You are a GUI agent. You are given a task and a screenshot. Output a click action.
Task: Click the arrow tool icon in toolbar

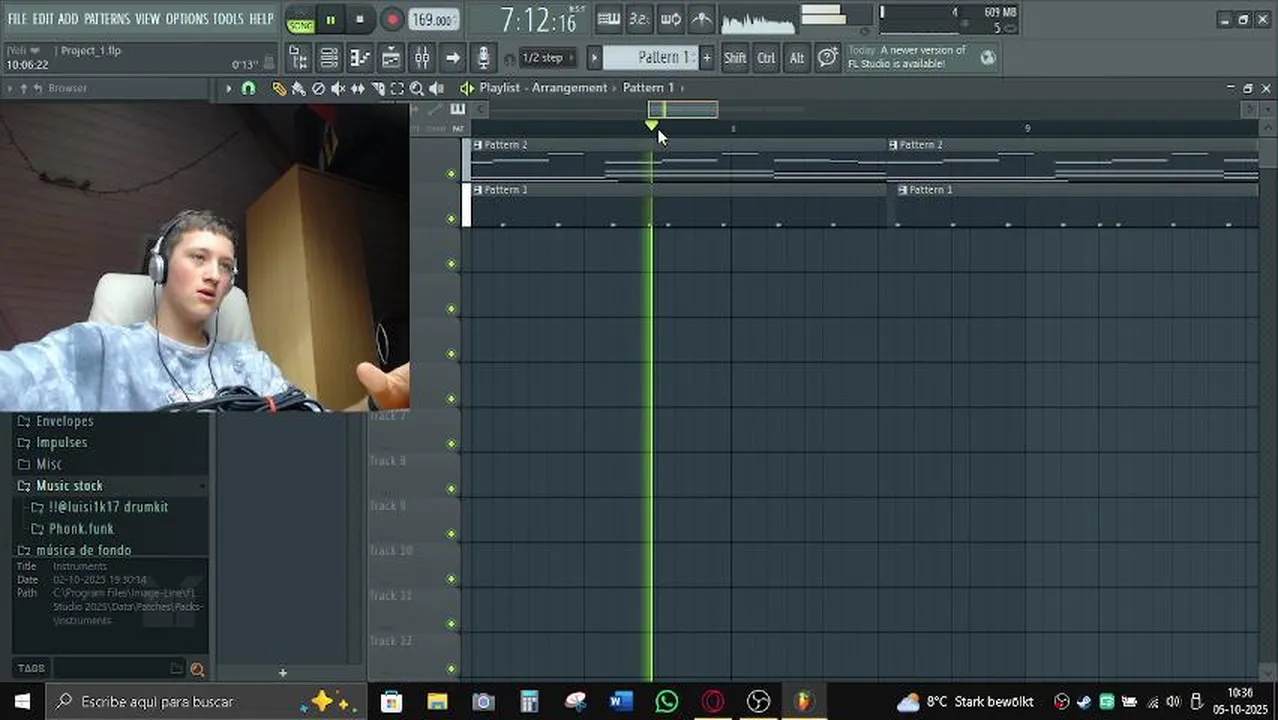(x=453, y=58)
